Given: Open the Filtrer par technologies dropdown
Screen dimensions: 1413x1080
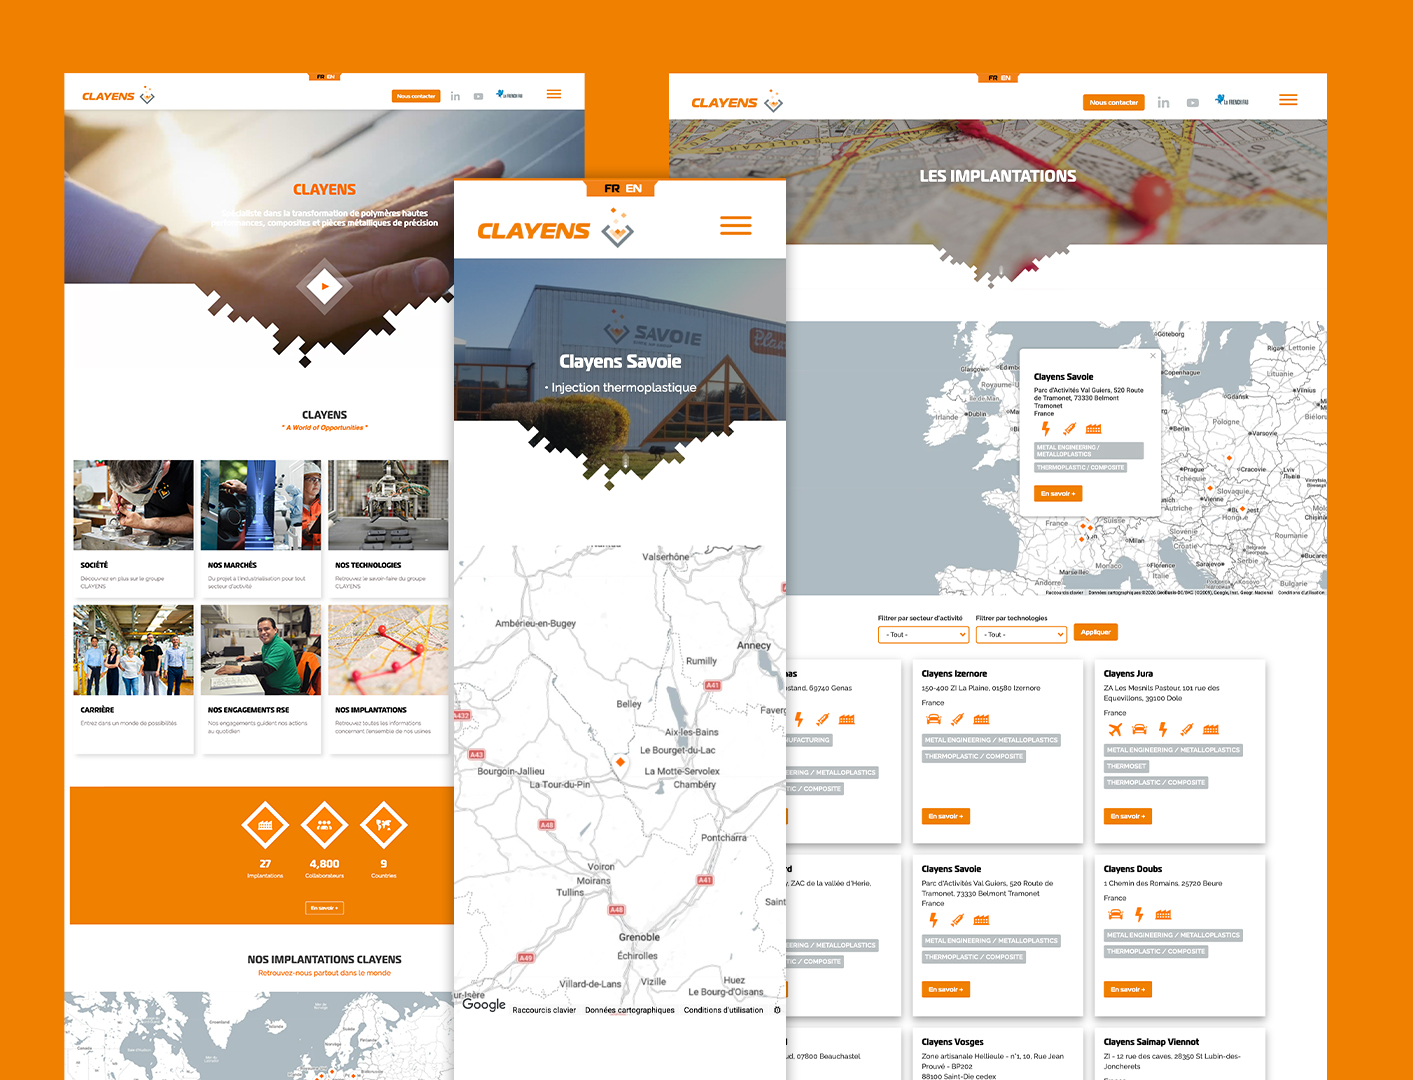Looking at the screenshot, I should point(1021,634).
